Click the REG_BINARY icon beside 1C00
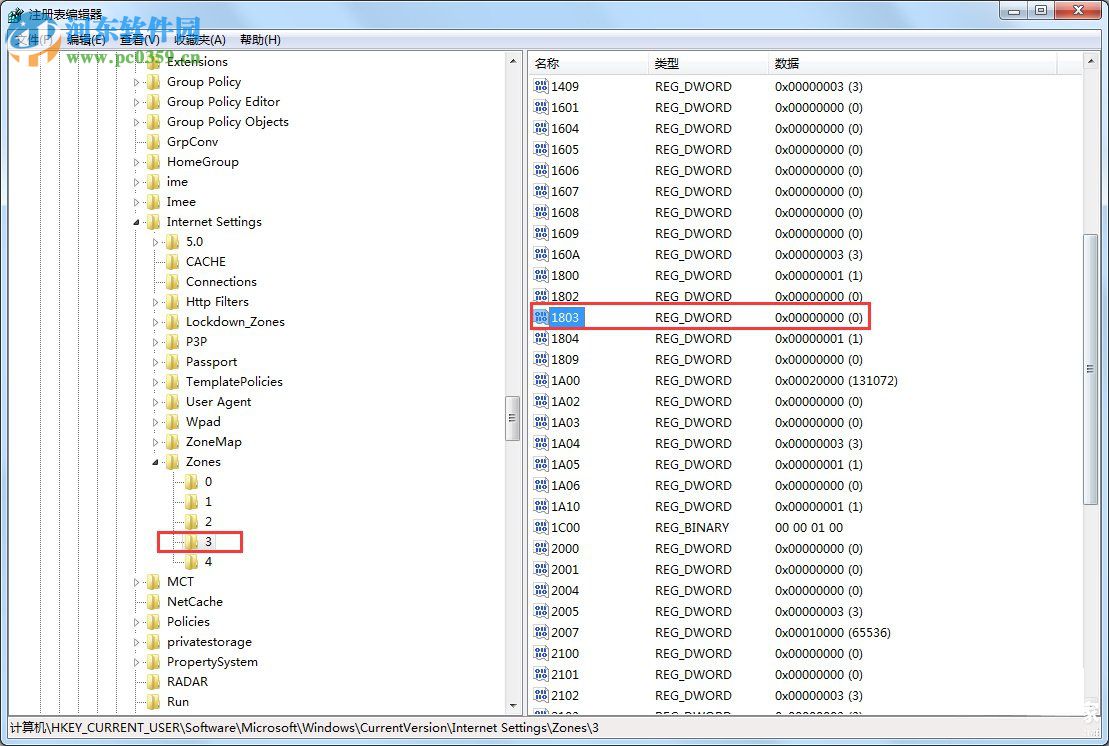 pos(541,527)
